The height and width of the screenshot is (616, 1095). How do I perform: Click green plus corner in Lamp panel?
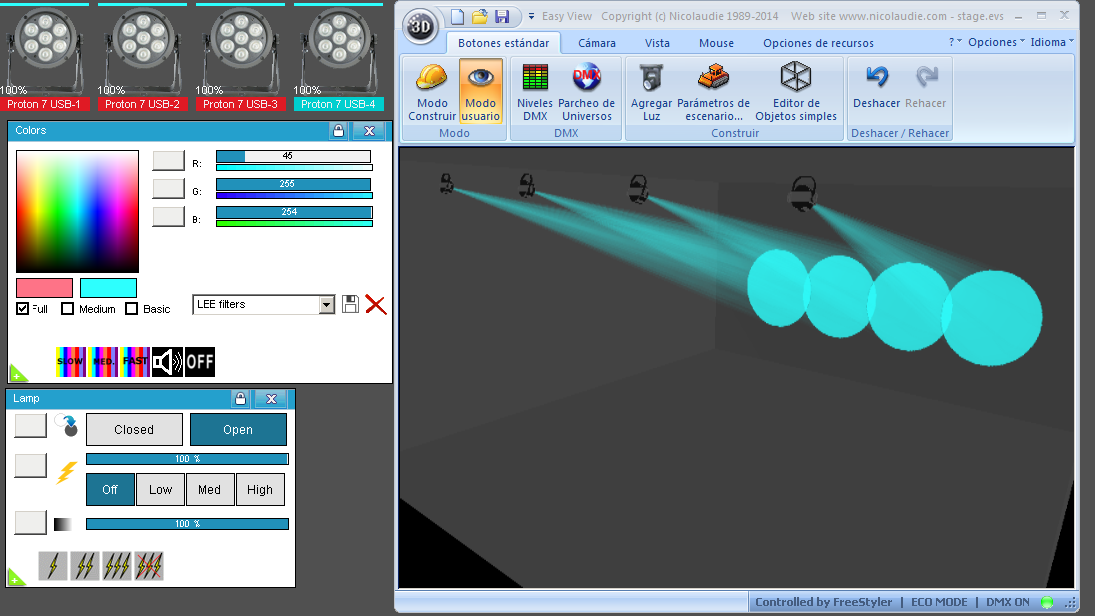coord(15,578)
